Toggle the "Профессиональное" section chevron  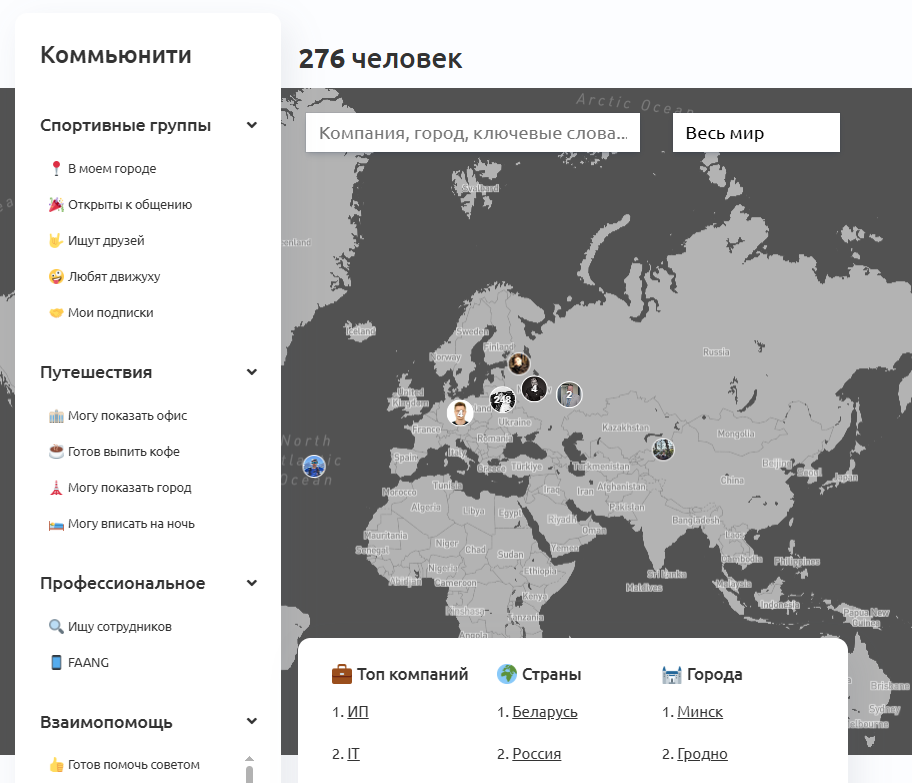pos(252,584)
